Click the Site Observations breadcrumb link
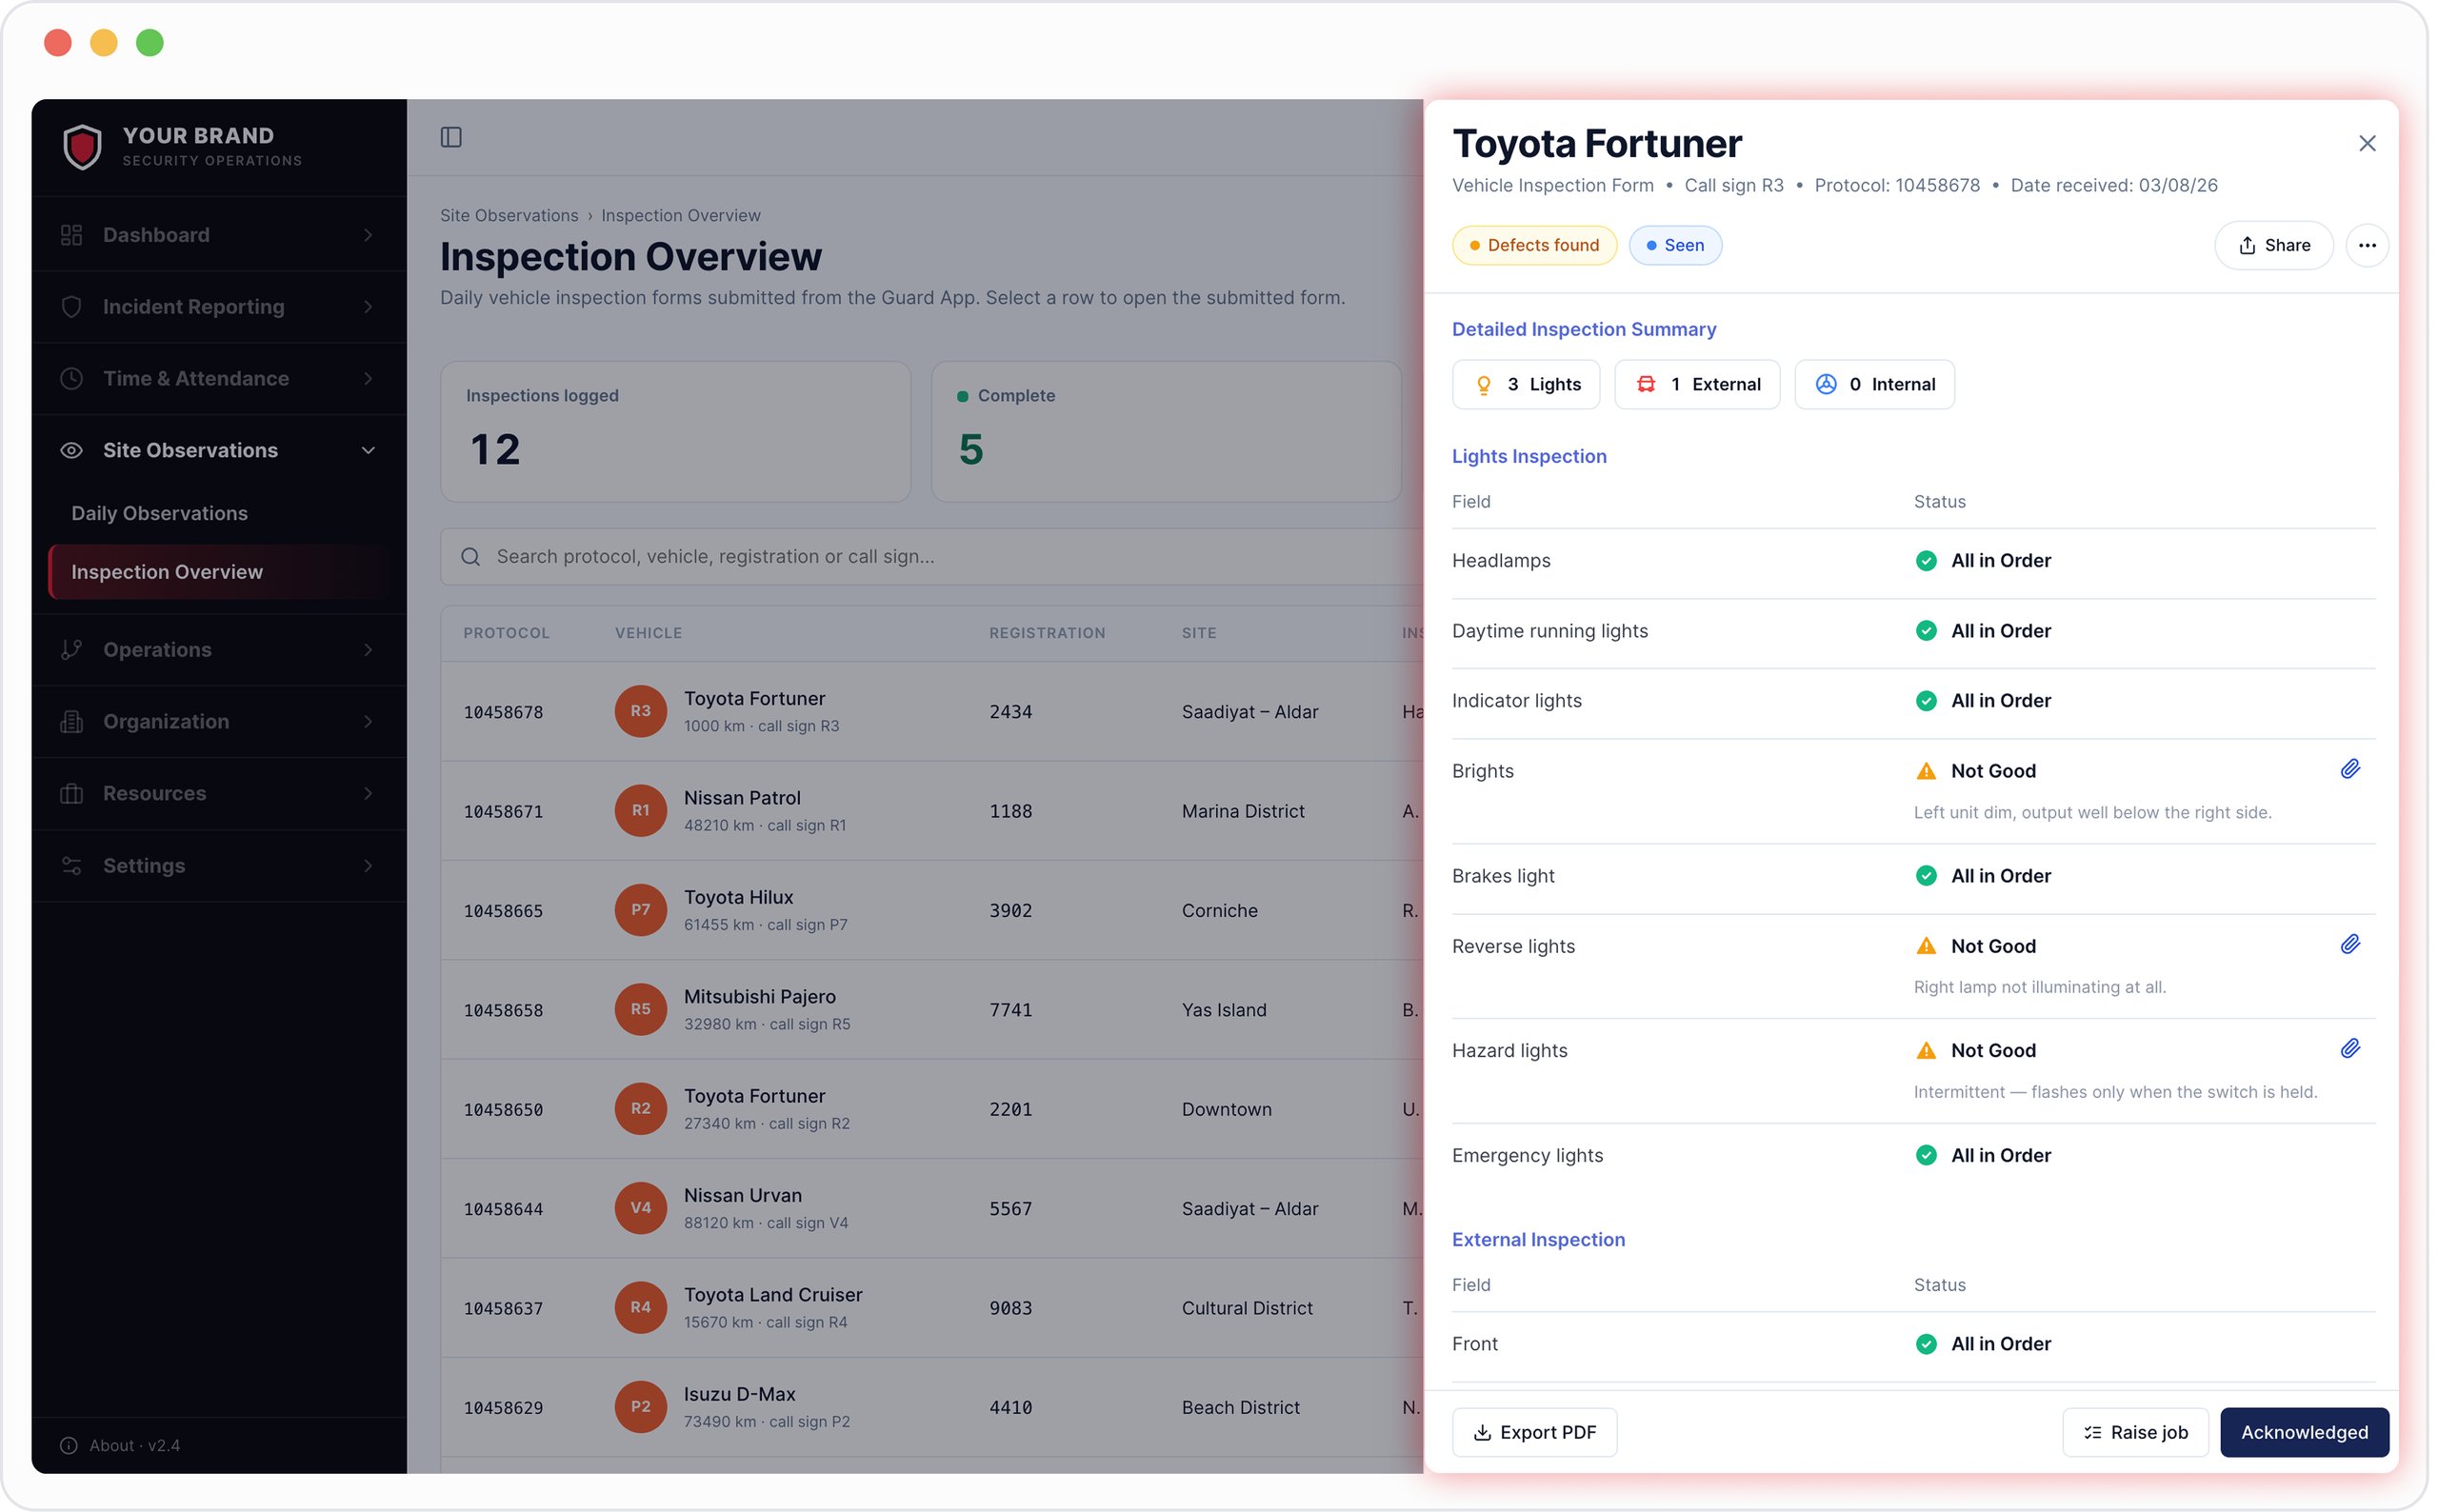Screen dimensions: 2438x1512 coord(509,216)
